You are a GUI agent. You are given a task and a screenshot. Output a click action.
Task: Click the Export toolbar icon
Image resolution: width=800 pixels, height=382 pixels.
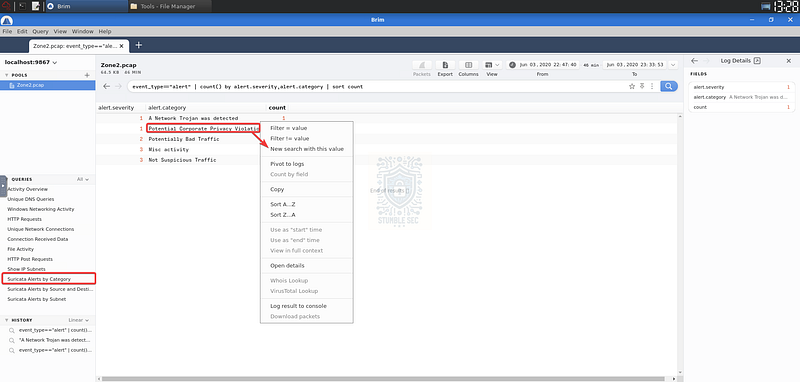(445, 65)
